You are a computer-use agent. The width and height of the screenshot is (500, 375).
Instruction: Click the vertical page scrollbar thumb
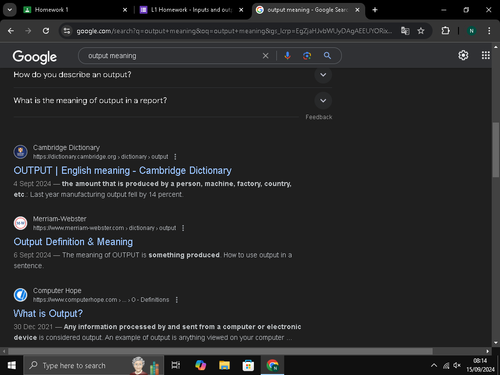pos(496,150)
